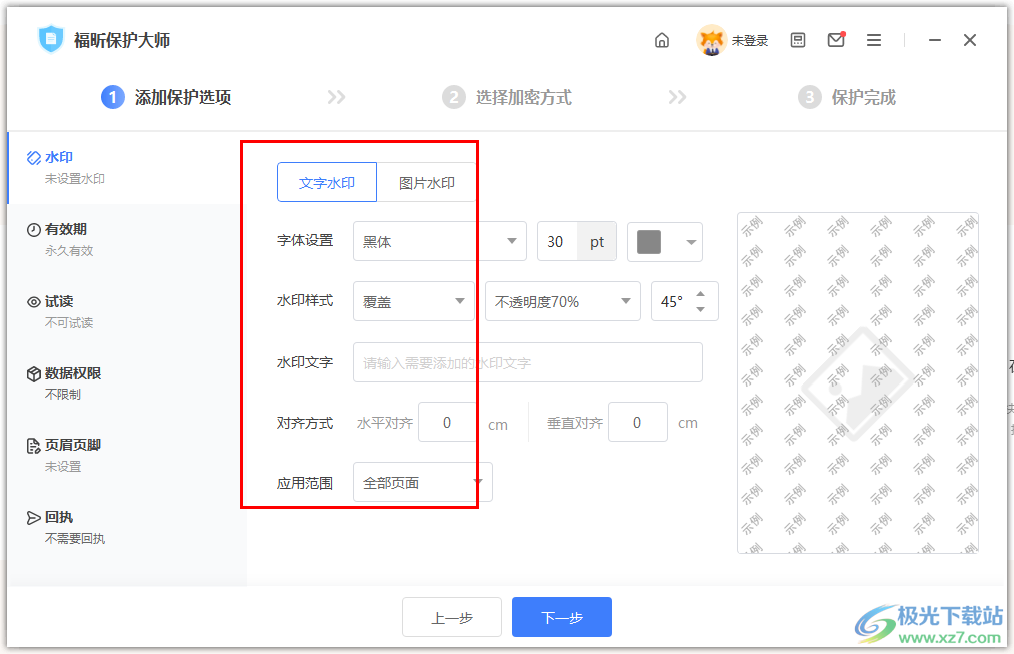Open the 不透明度70% dropdown

click(563, 301)
